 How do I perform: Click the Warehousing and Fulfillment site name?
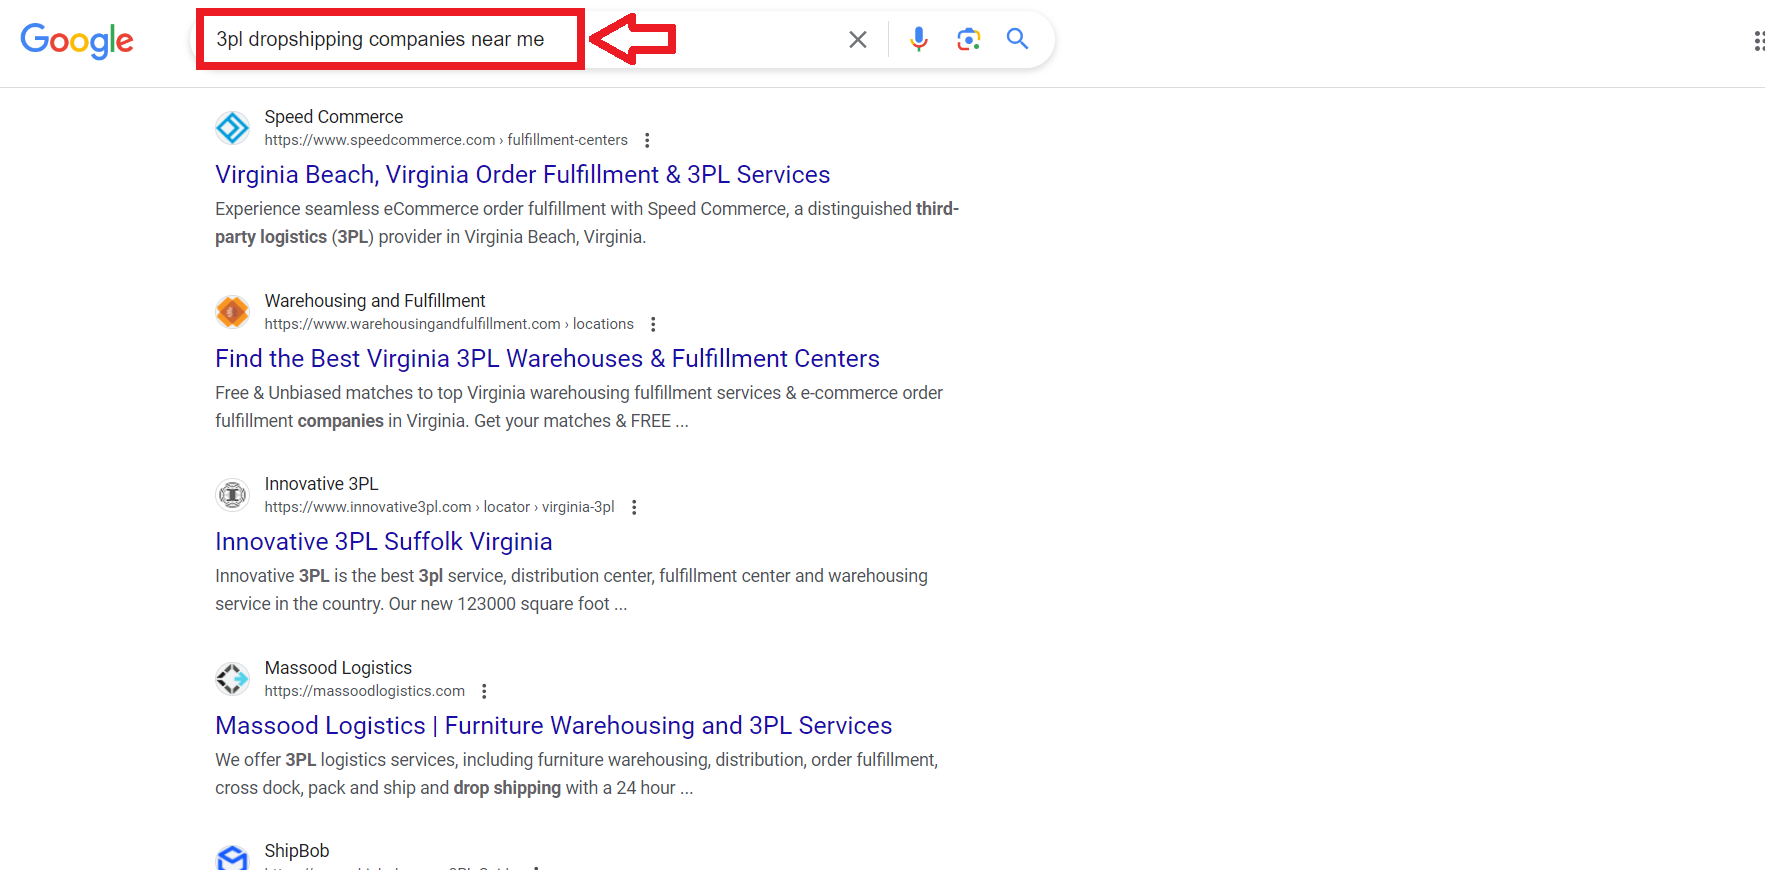[x=374, y=301]
